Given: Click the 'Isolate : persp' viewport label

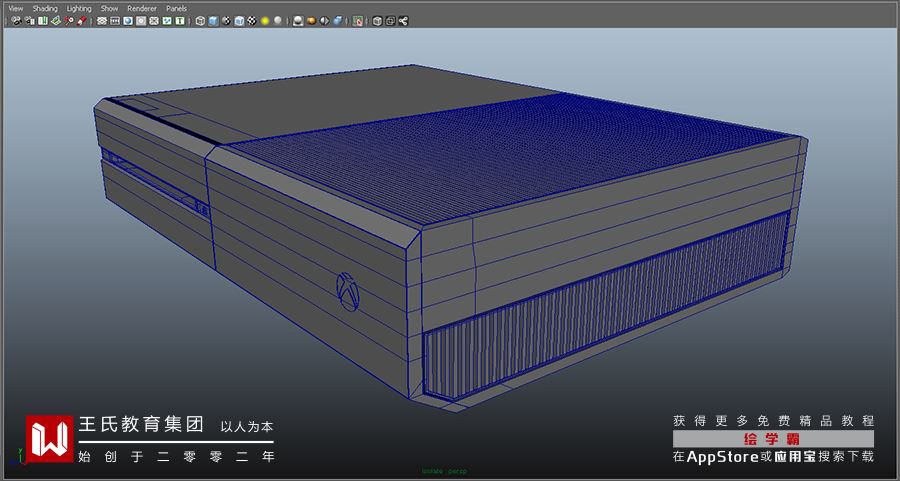Looking at the screenshot, I should (x=444, y=471).
